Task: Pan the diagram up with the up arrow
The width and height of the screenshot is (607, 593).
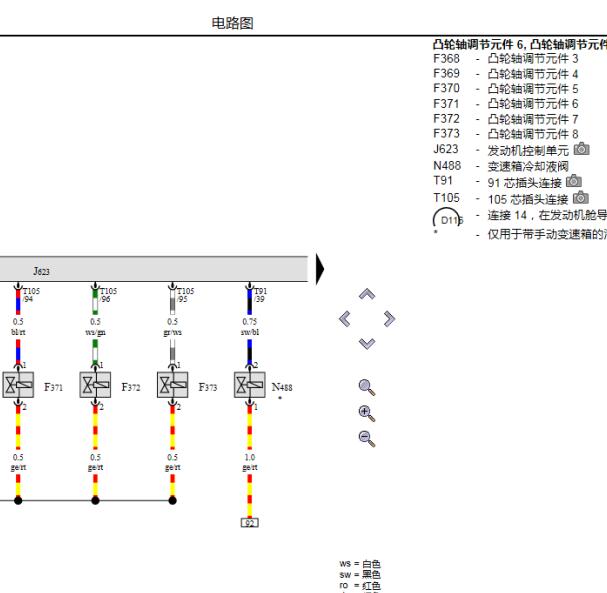Action: [x=367, y=294]
